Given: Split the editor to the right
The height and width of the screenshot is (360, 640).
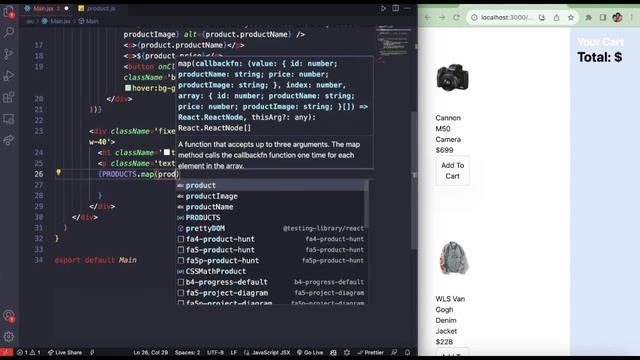Looking at the screenshot, I should (396, 8).
